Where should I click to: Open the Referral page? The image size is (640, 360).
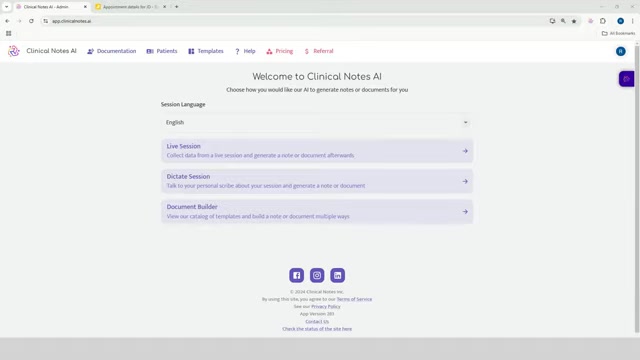pyautogui.click(x=319, y=51)
